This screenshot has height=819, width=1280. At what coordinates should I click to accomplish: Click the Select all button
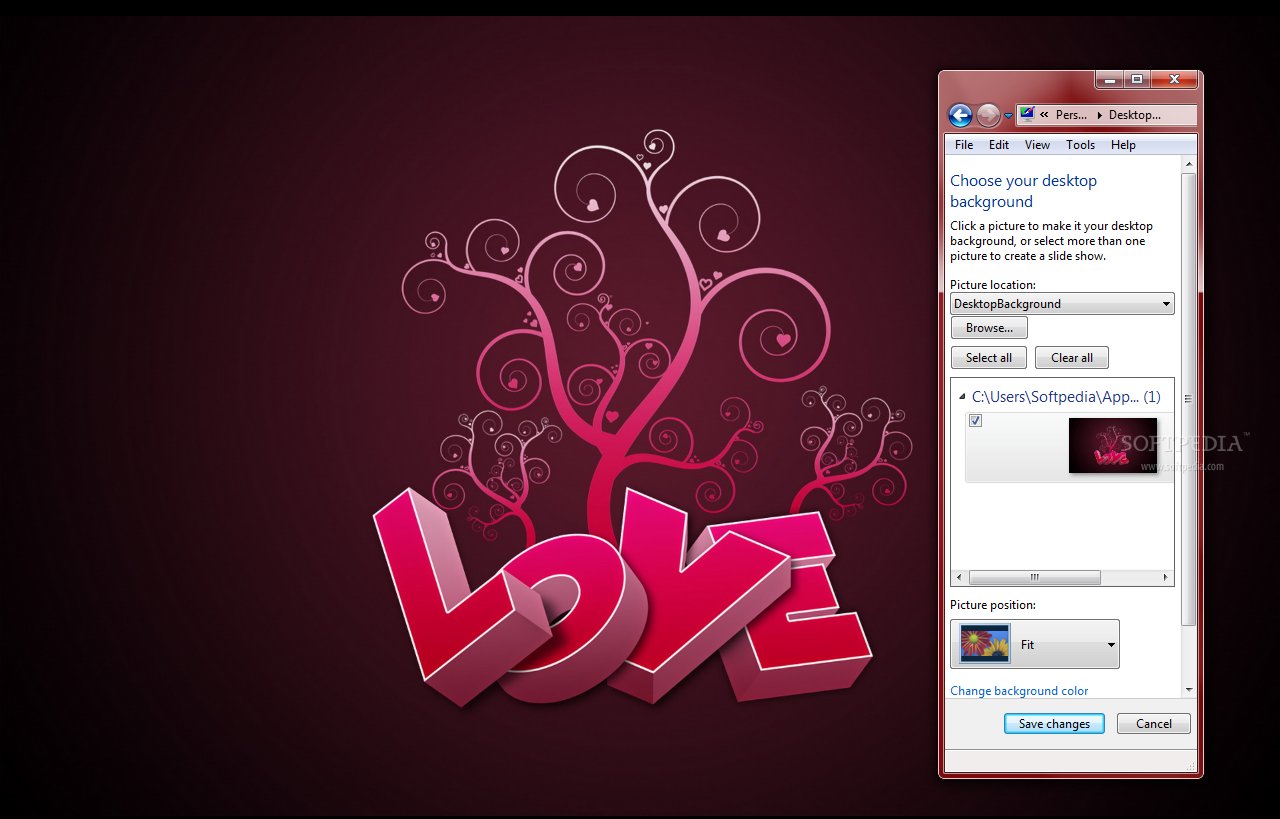pyautogui.click(x=989, y=358)
